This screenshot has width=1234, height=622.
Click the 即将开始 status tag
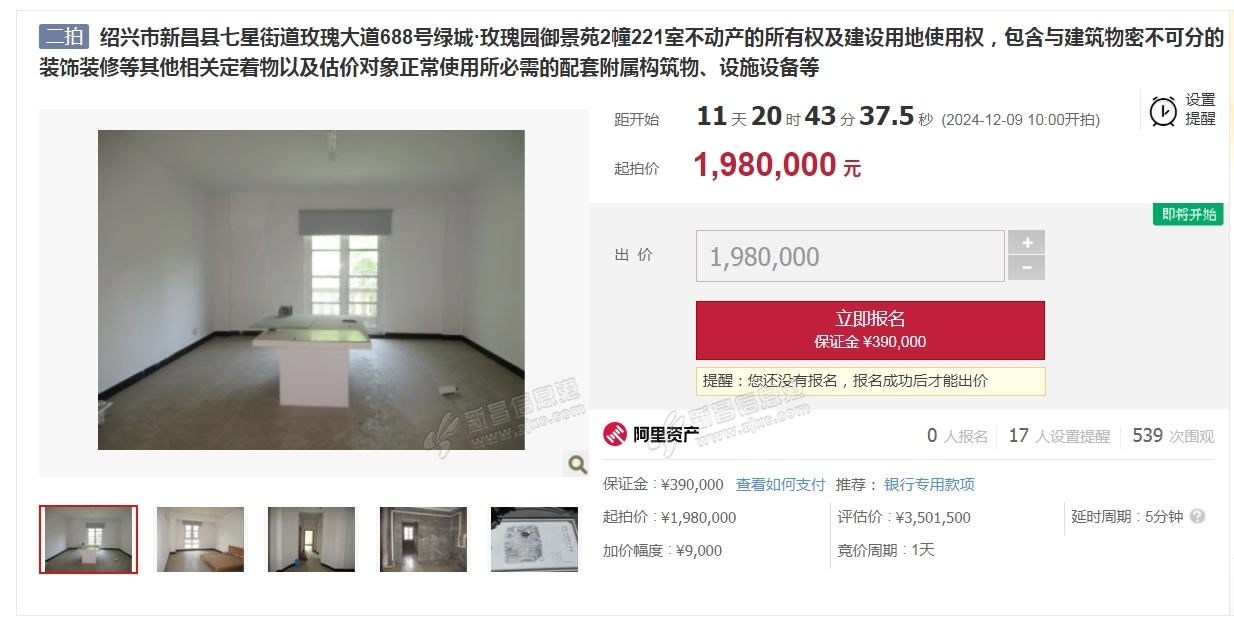click(x=1188, y=215)
